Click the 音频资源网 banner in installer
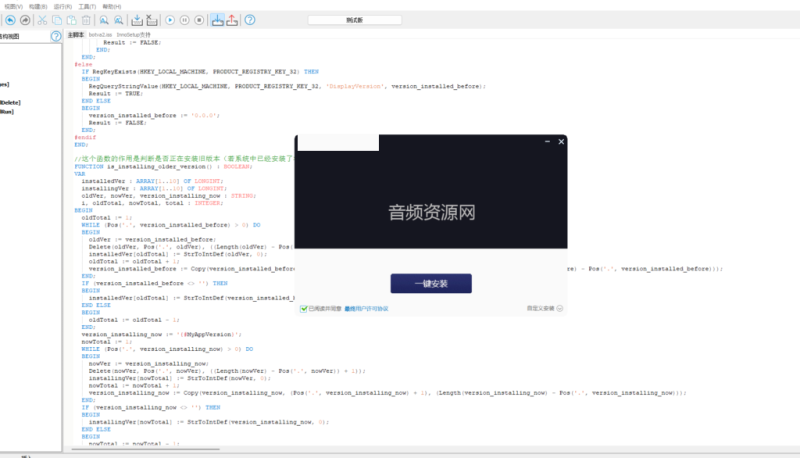This screenshot has width=800, height=458. click(432, 212)
